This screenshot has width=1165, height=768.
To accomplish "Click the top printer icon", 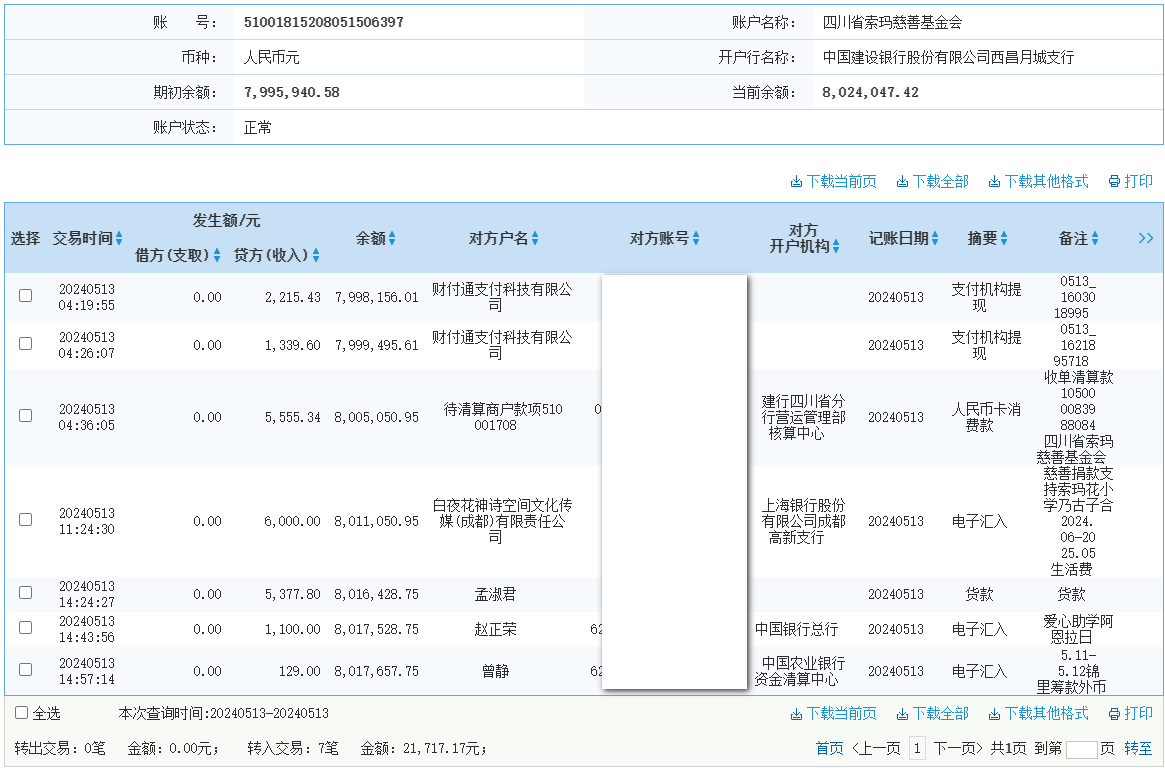I will click(x=1114, y=181).
